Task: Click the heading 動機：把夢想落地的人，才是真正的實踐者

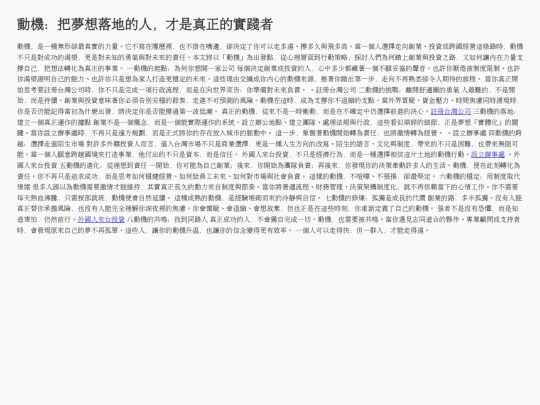Action: click(x=145, y=24)
